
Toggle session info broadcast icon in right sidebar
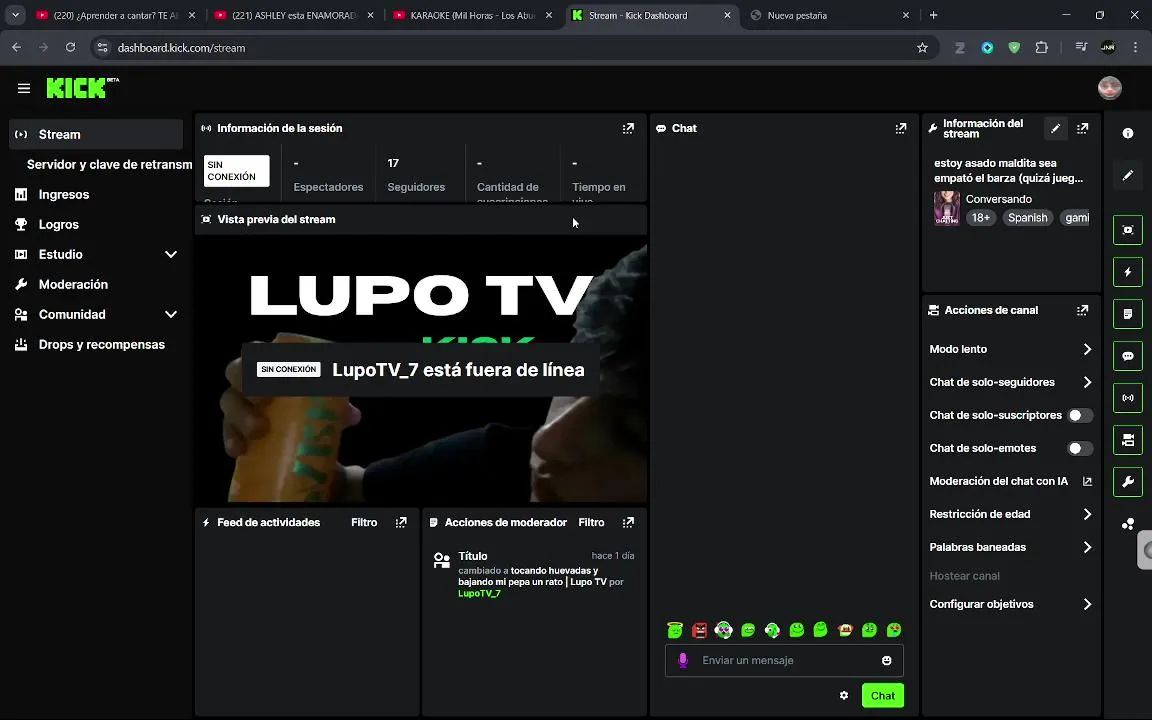1128,397
